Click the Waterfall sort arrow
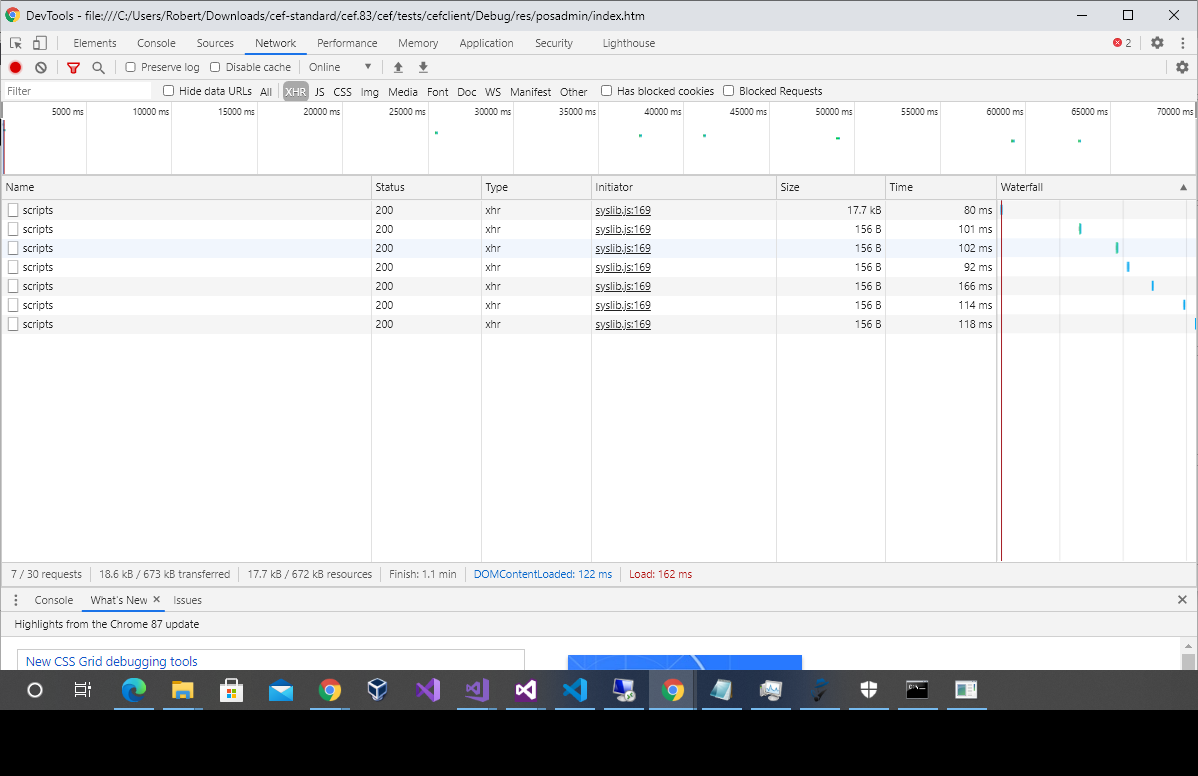Viewport: 1198px width, 776px height. tap(1183, 186)
